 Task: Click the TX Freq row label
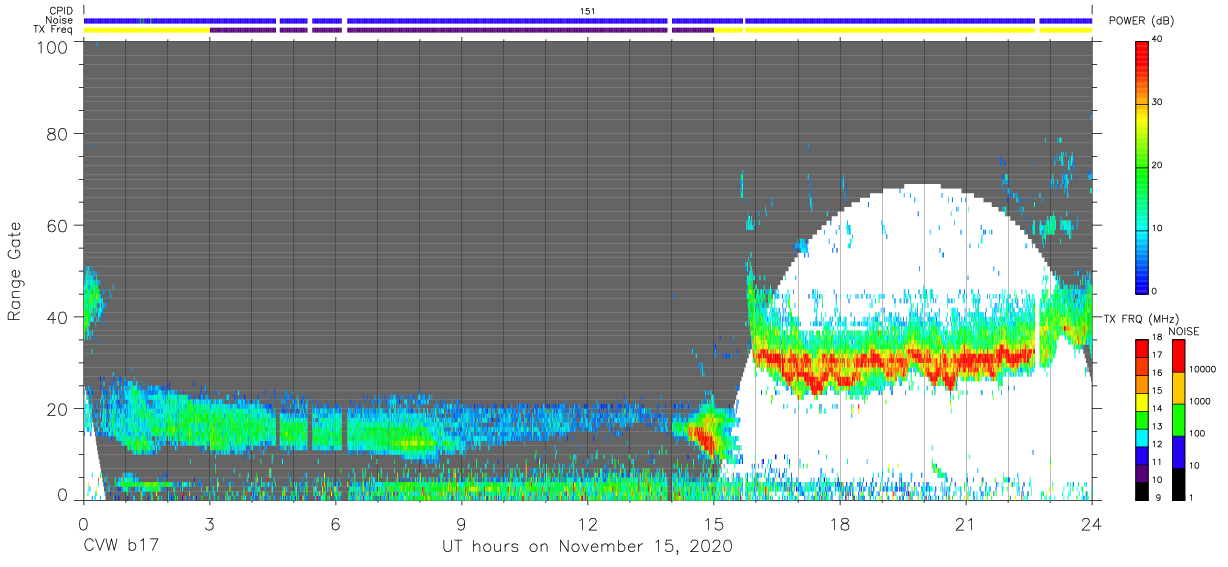[x=54, y=30]
